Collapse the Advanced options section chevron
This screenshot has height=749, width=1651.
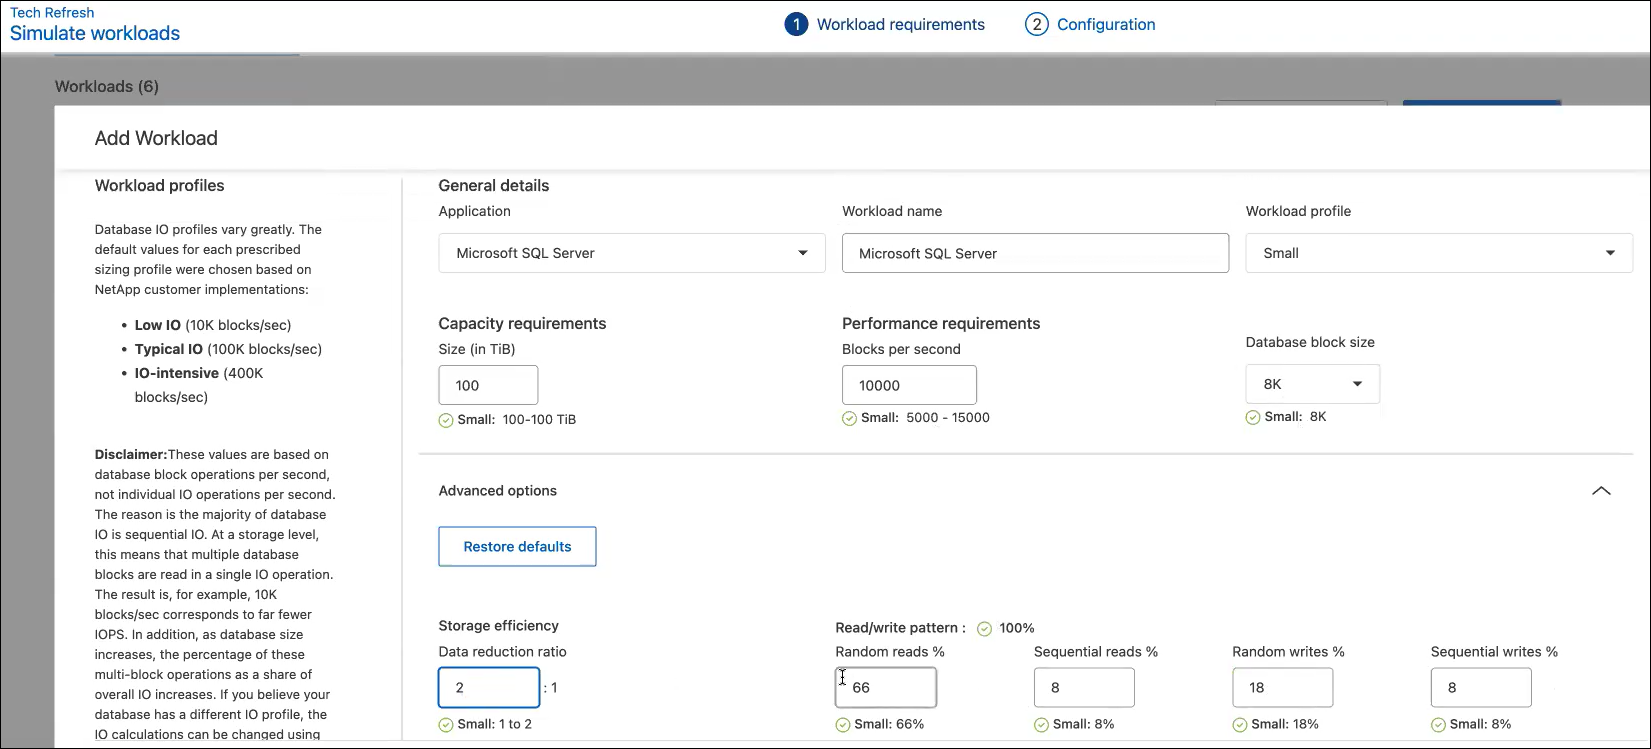[1601, 491]
